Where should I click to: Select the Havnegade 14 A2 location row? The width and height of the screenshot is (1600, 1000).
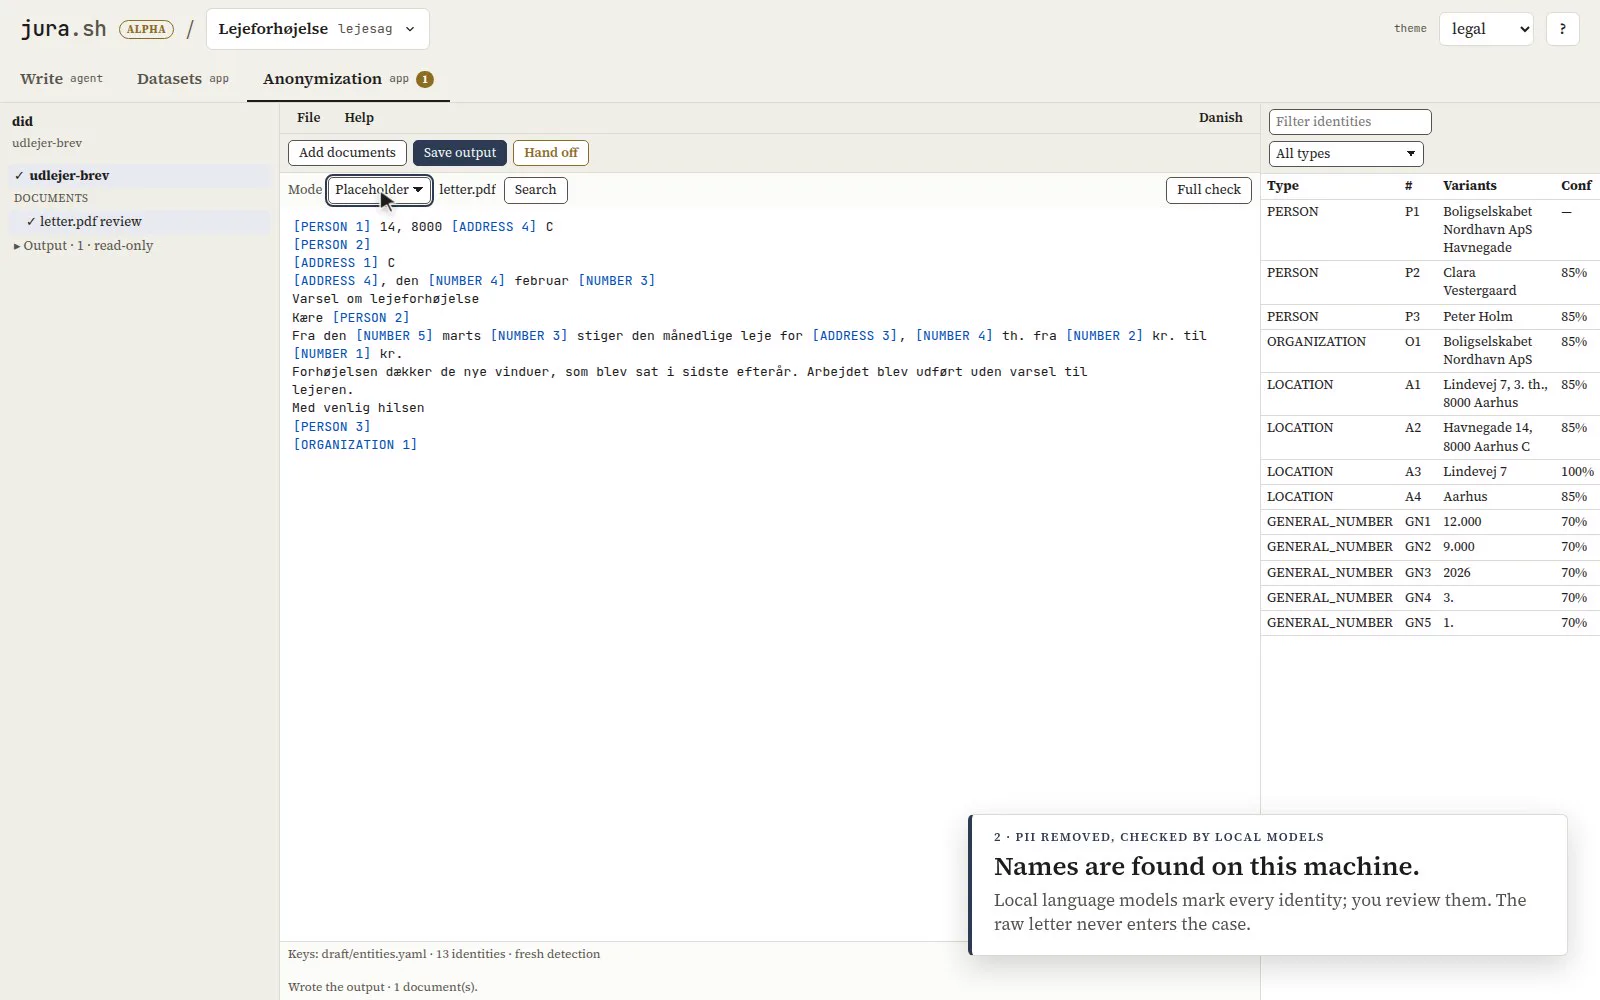[x=1430, y=437]
